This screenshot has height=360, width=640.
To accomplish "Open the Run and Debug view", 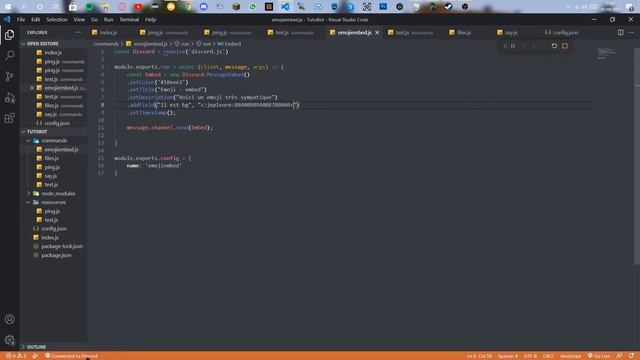I will point(9,98).
